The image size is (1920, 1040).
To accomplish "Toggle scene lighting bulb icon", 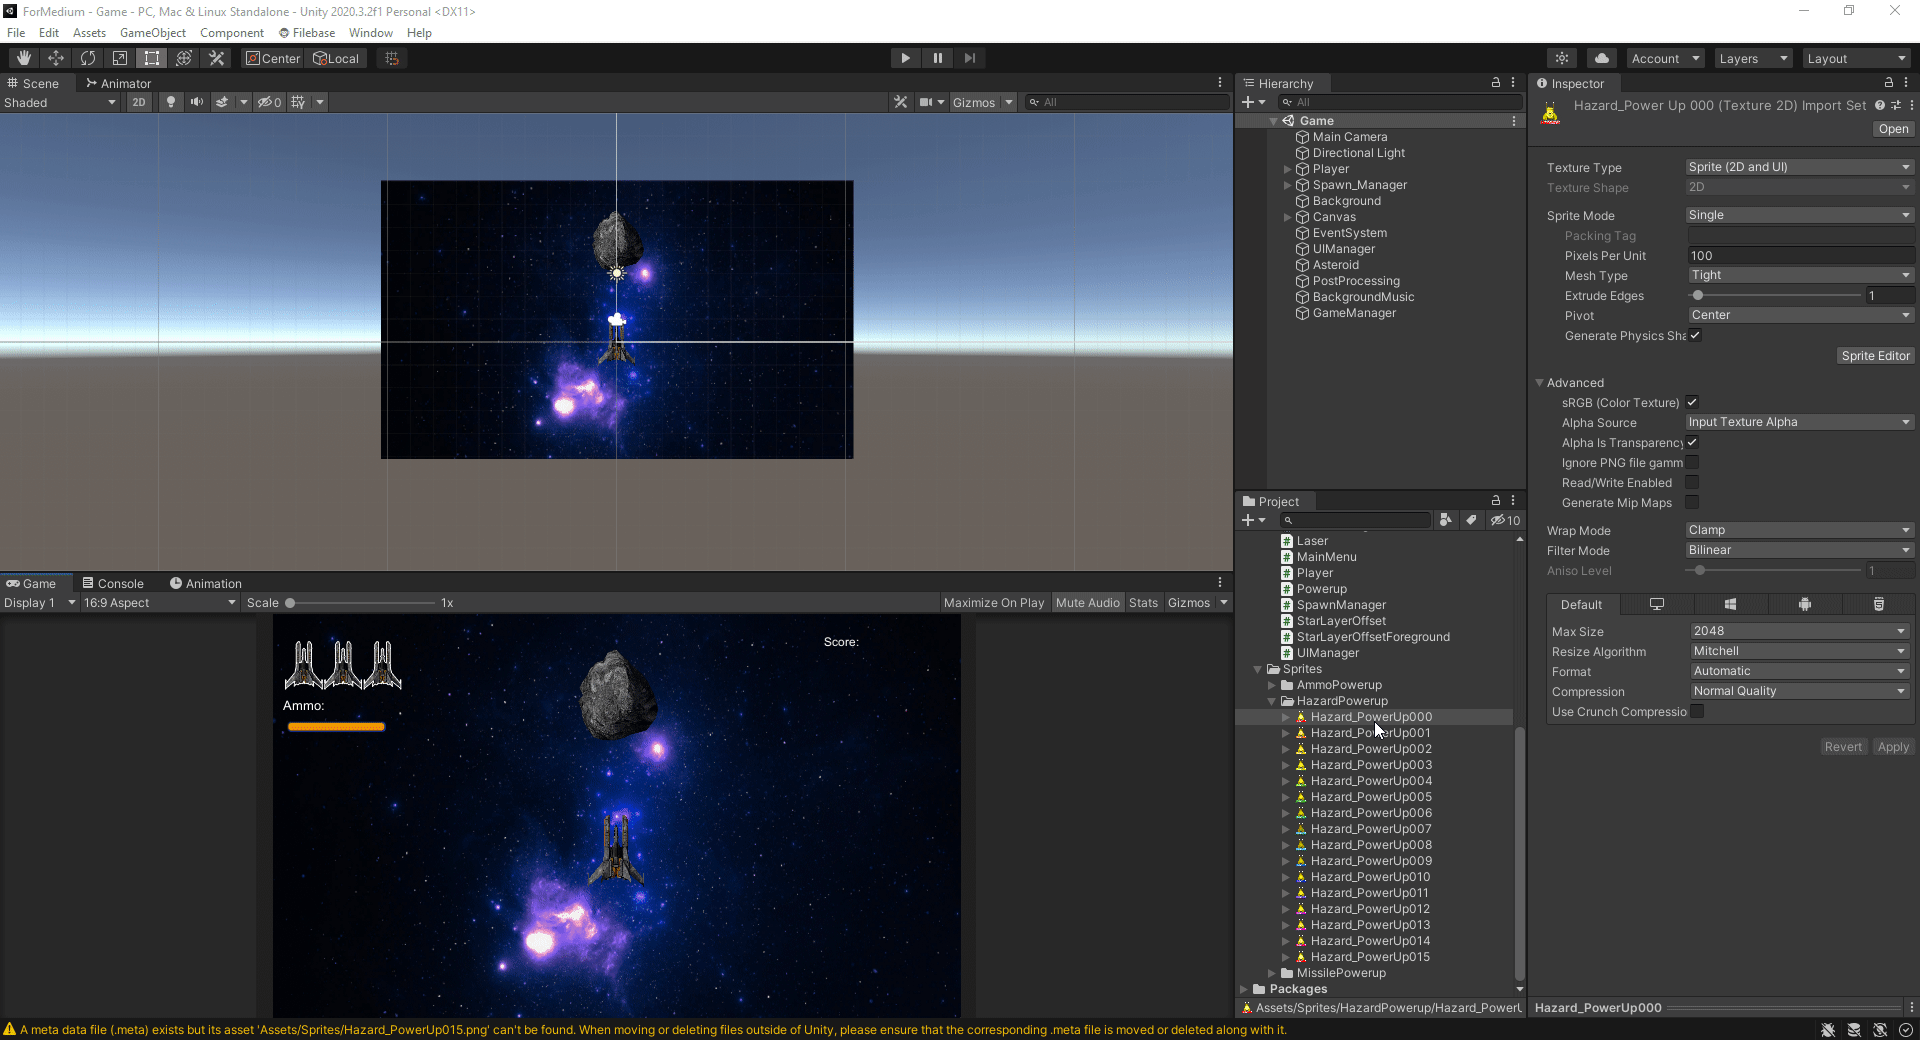I will [x=171, y=102].
